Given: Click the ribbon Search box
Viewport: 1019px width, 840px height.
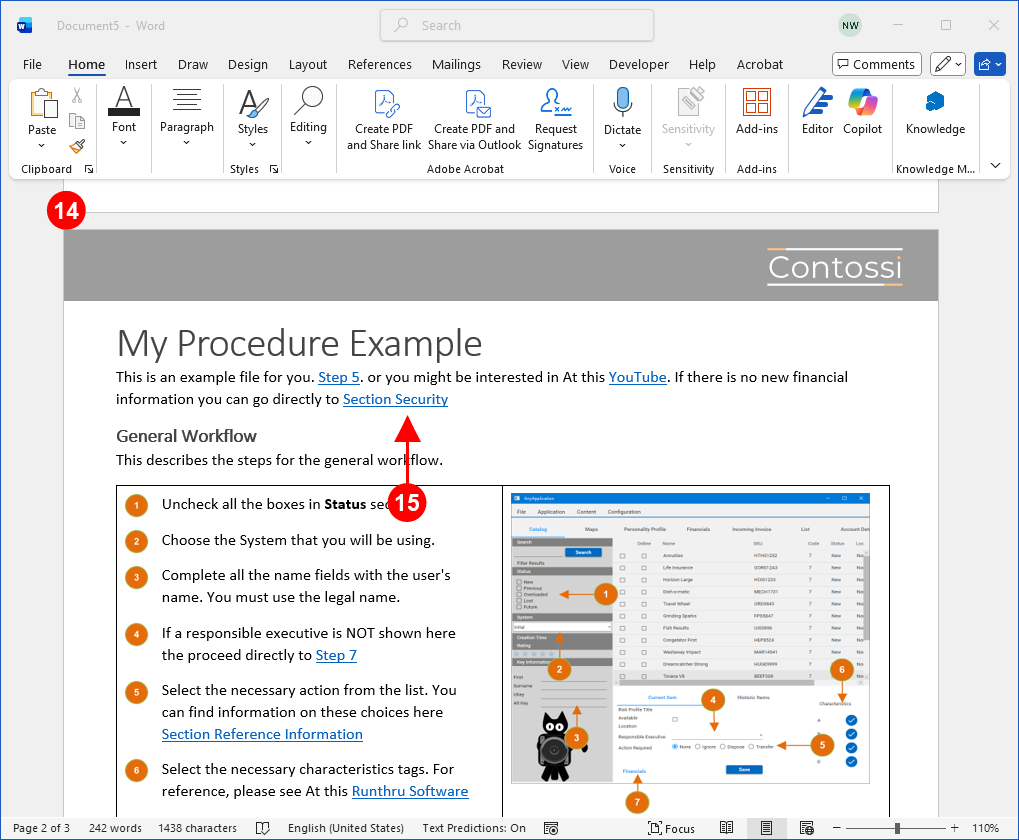Looking at the screenshot, I should (517, 25).
